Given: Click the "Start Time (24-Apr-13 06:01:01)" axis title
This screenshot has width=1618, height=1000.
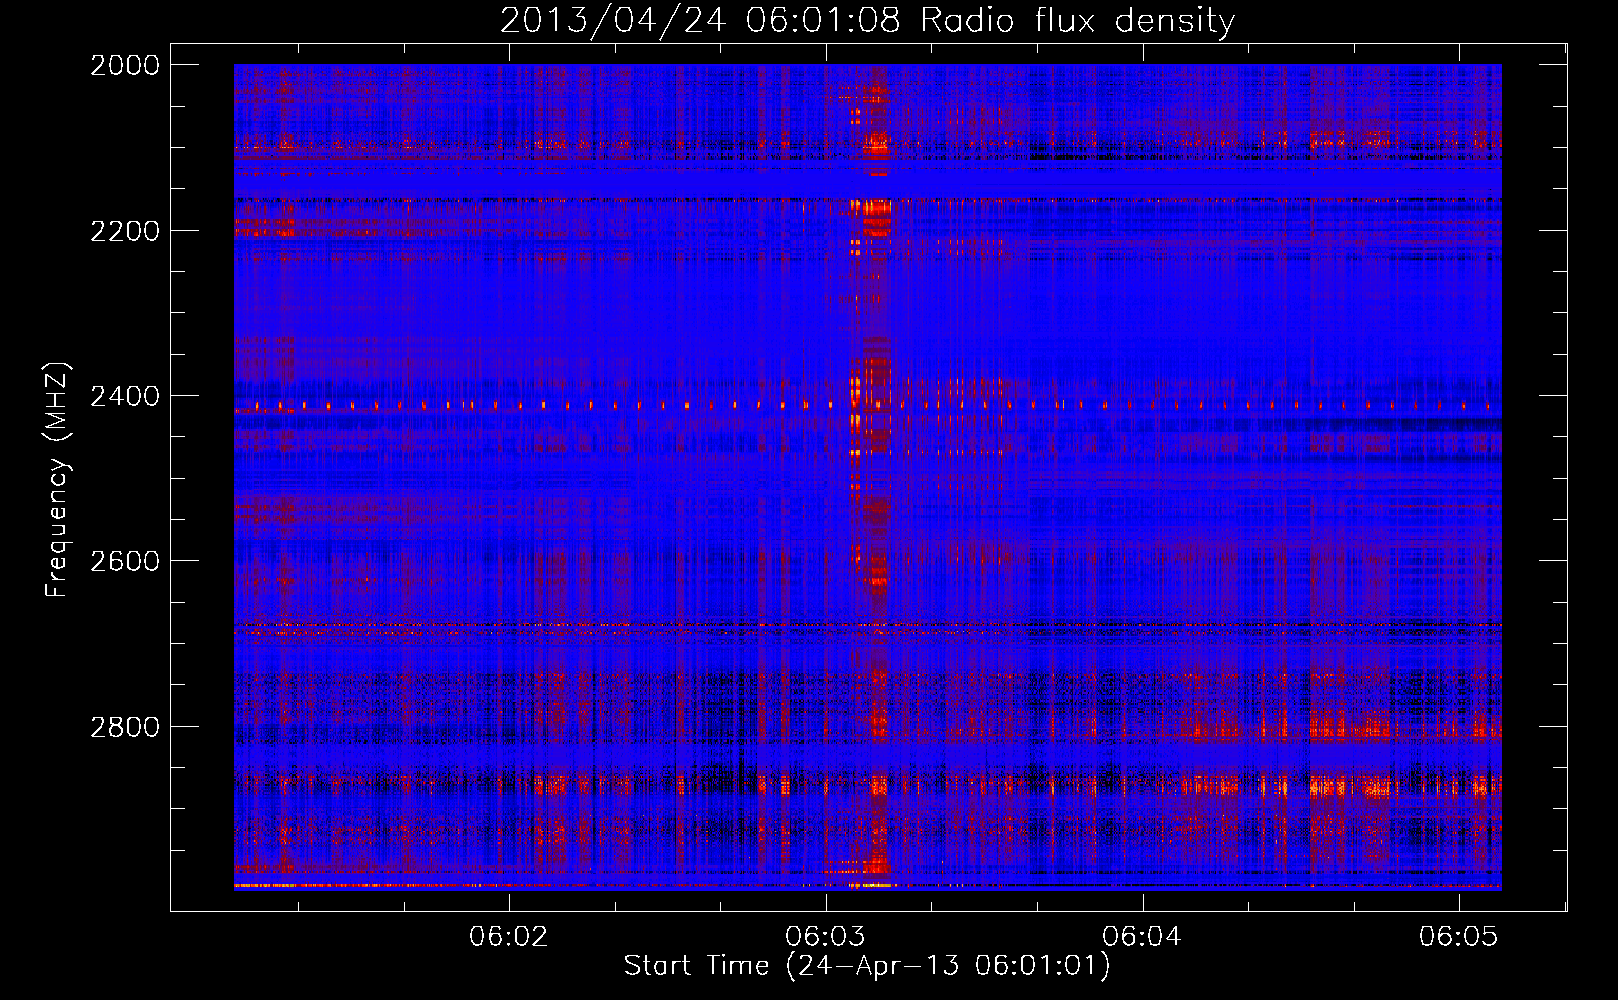Looking at the screenshot, I should (867, 966).
